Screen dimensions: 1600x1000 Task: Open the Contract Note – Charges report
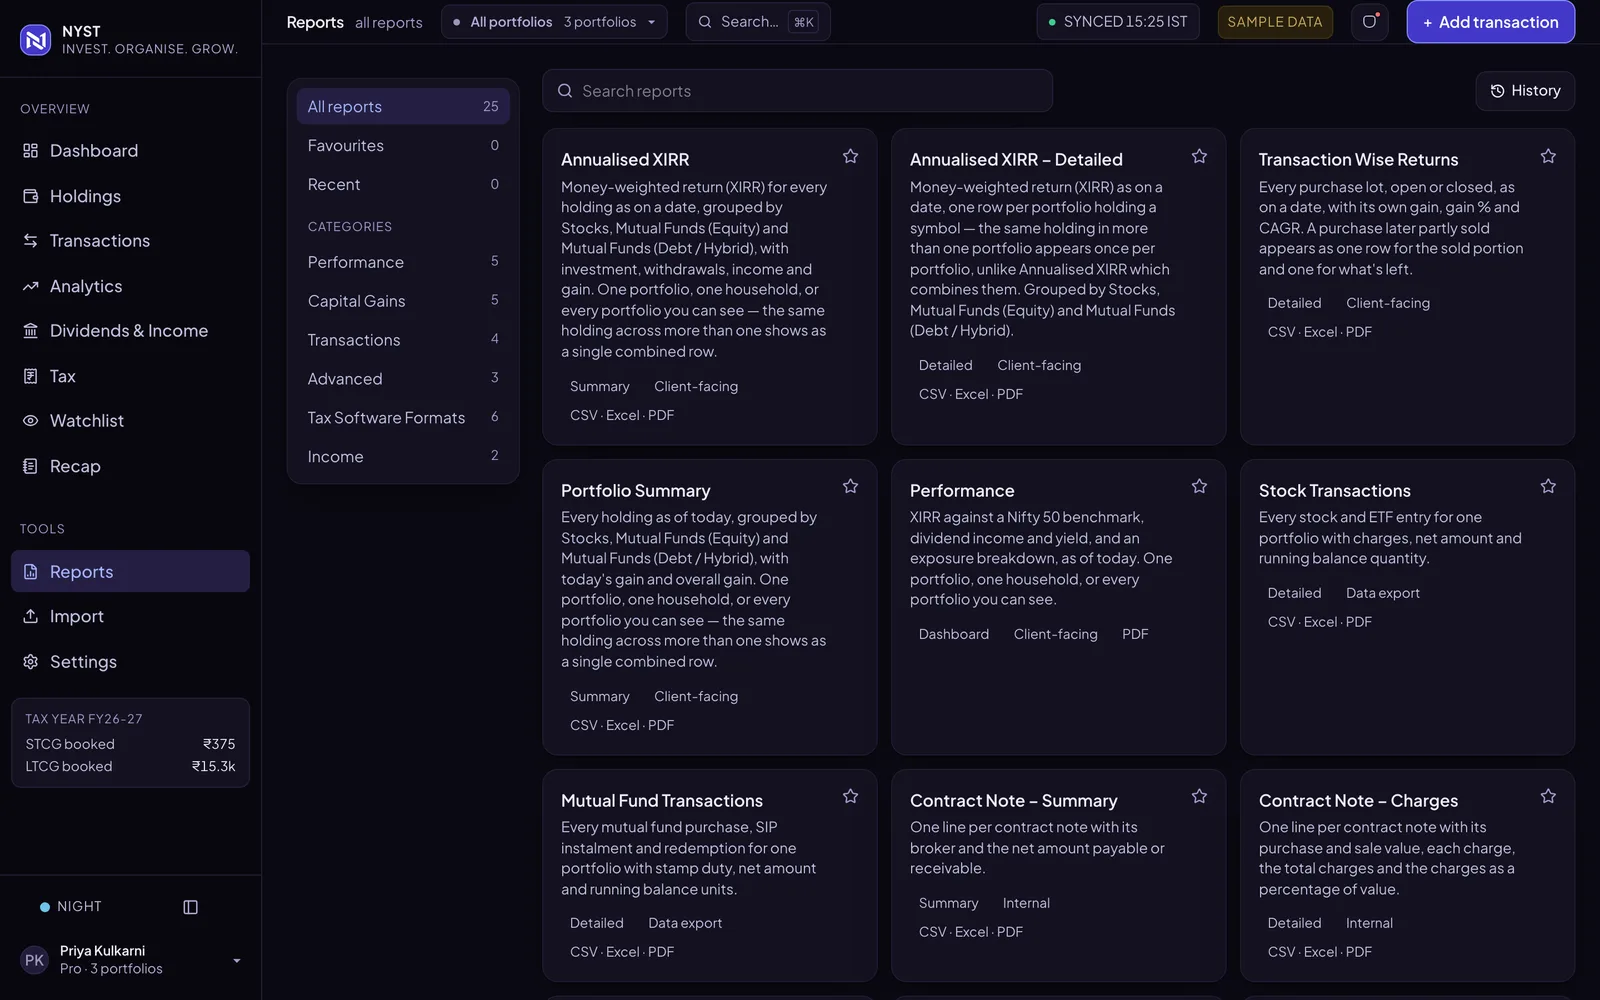coord(1407,875)
